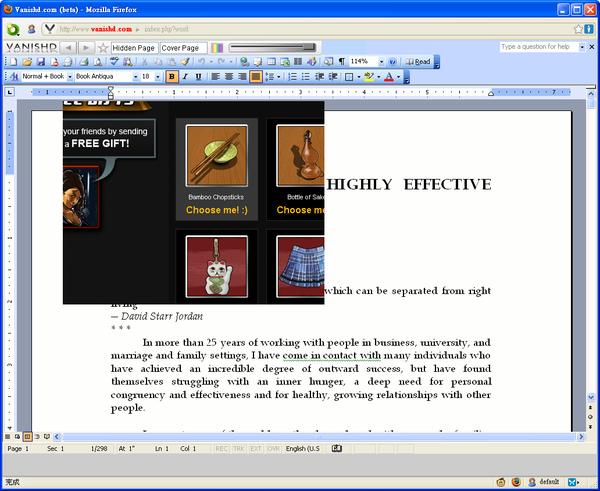The height and width of the screenshot is (491, 600).
Task: Run Spelling and Grammar check
Action: (114, 62)
